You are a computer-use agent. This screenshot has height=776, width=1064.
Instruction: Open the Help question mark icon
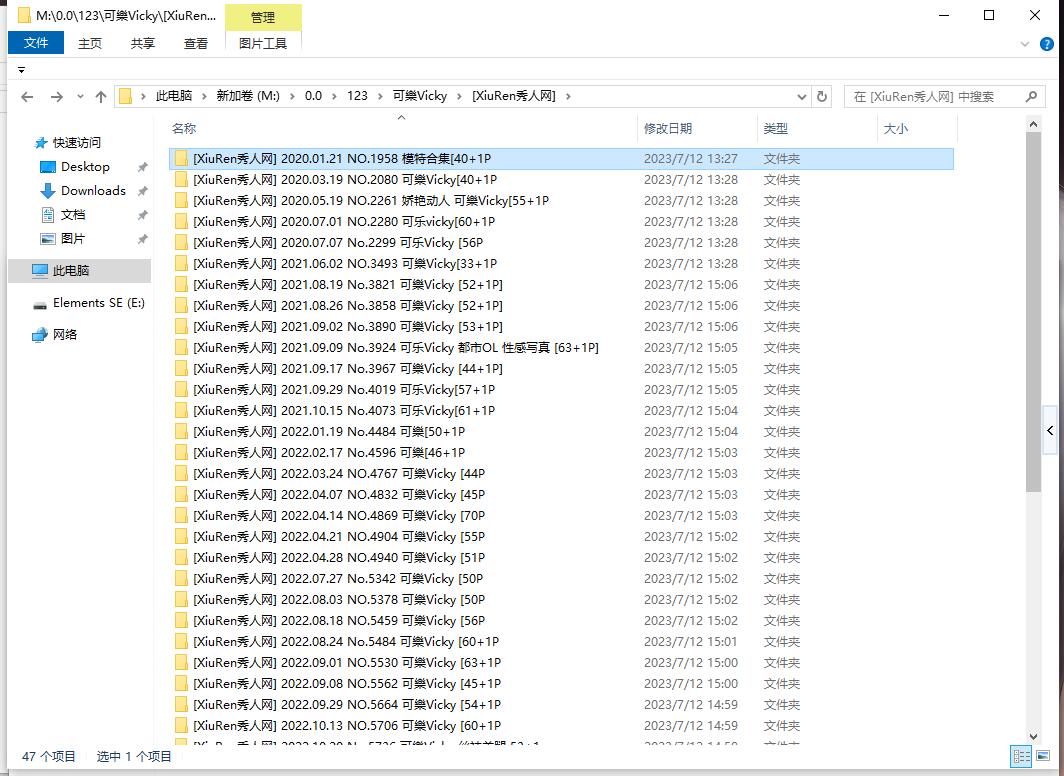1047,44
